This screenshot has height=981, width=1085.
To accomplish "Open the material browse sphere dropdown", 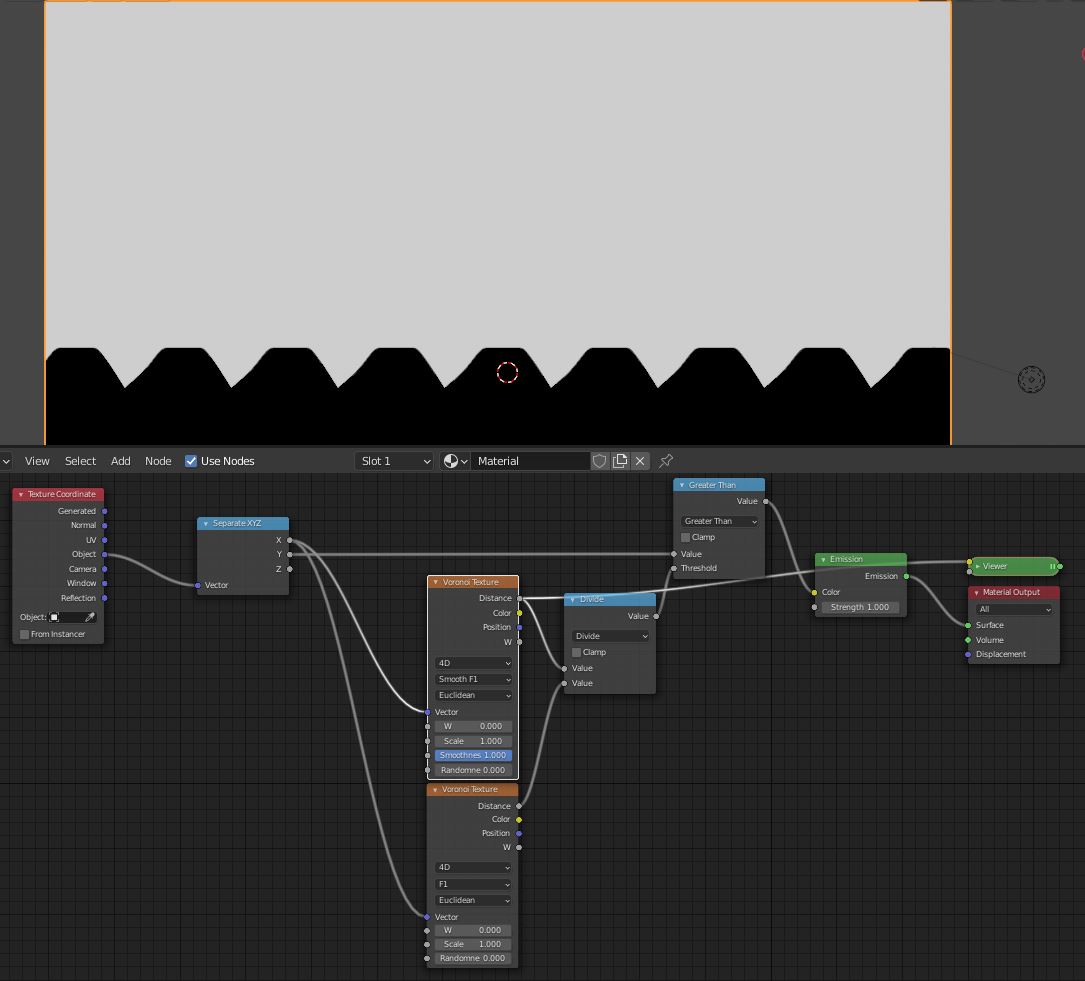I will (x=455, y=461).
